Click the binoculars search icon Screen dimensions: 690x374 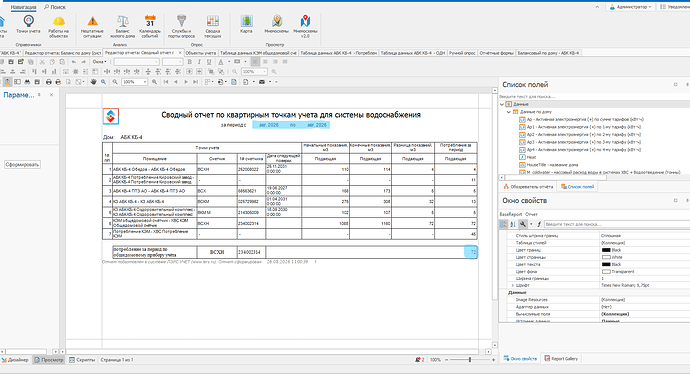coord(27,82)
